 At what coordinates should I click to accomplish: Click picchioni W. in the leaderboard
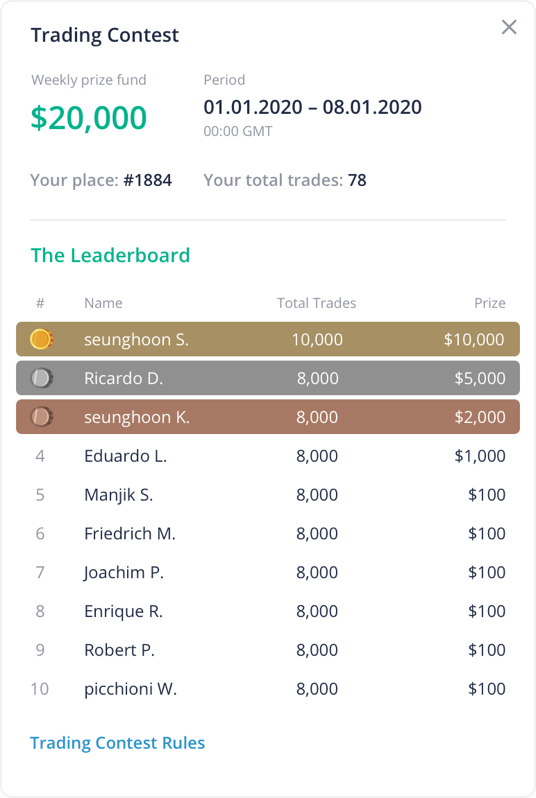click(130, 689)
